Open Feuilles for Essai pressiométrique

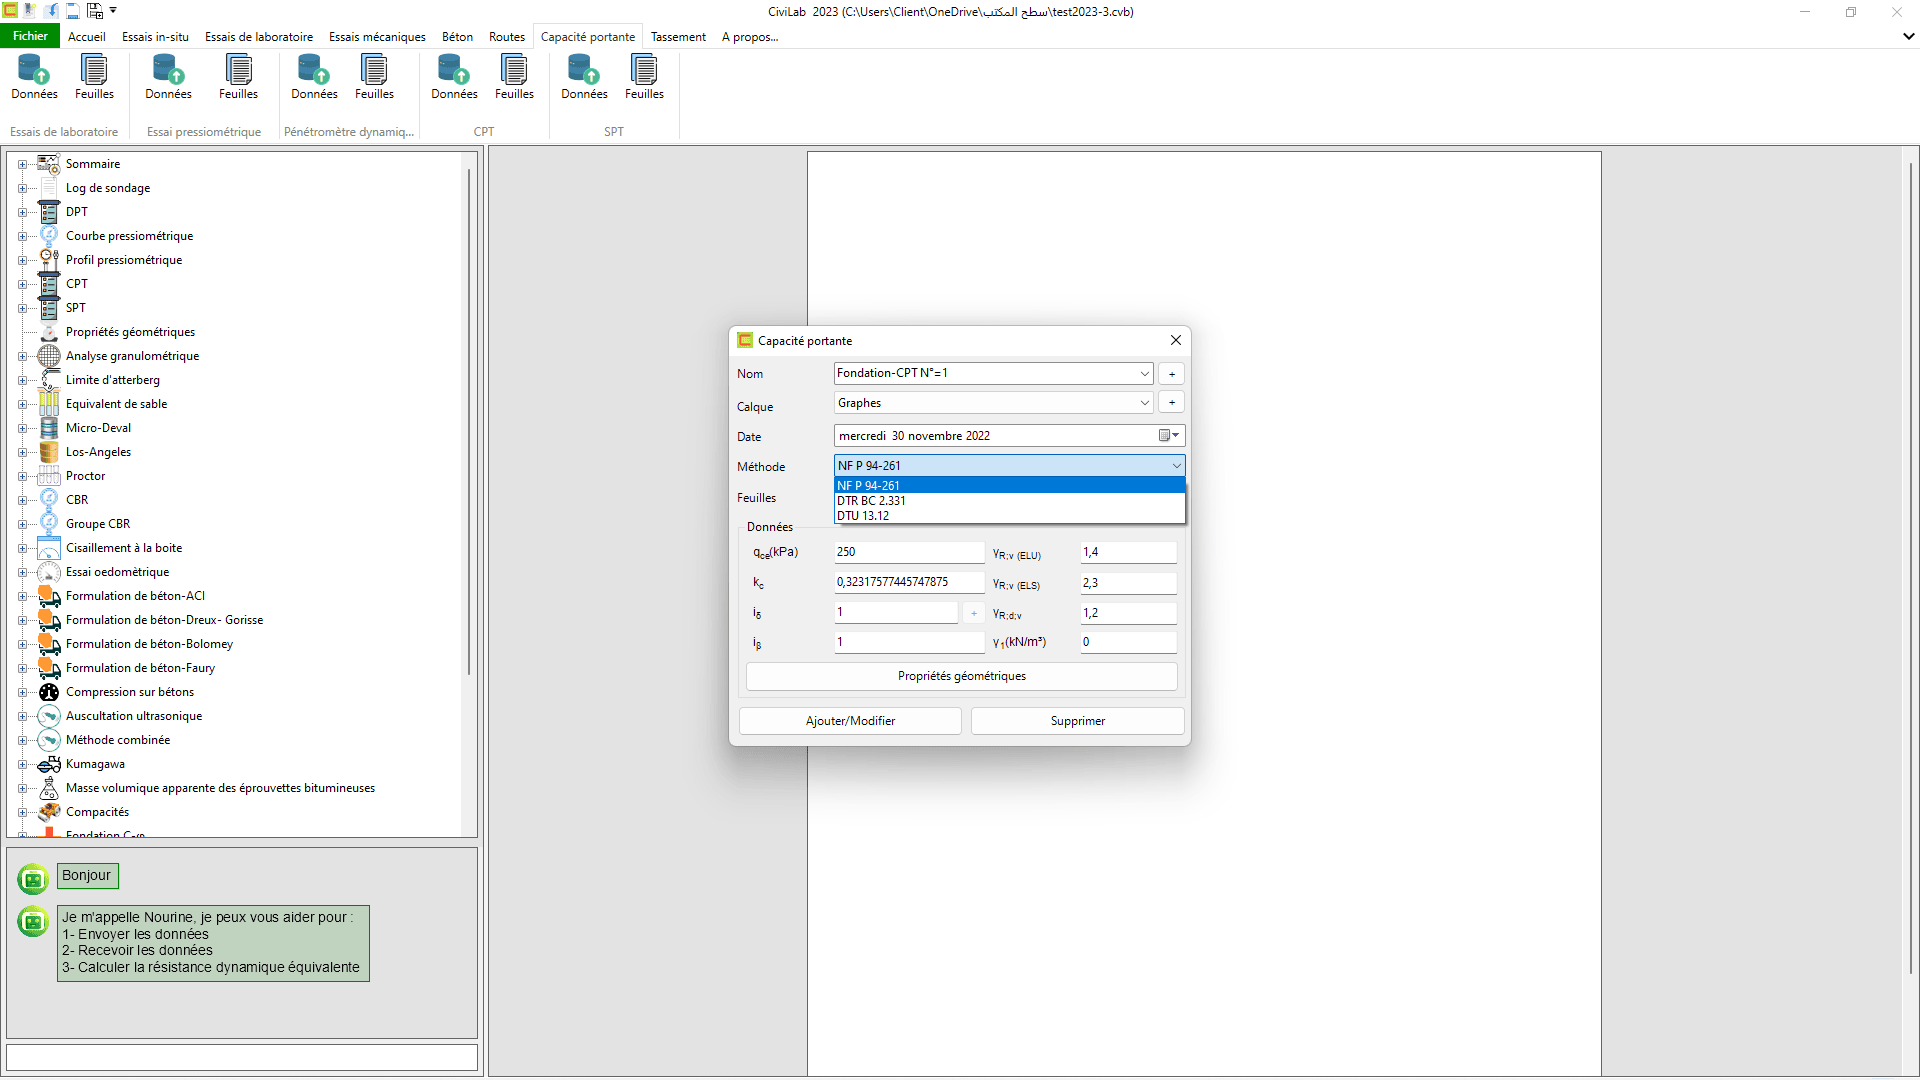coord(238,77)
